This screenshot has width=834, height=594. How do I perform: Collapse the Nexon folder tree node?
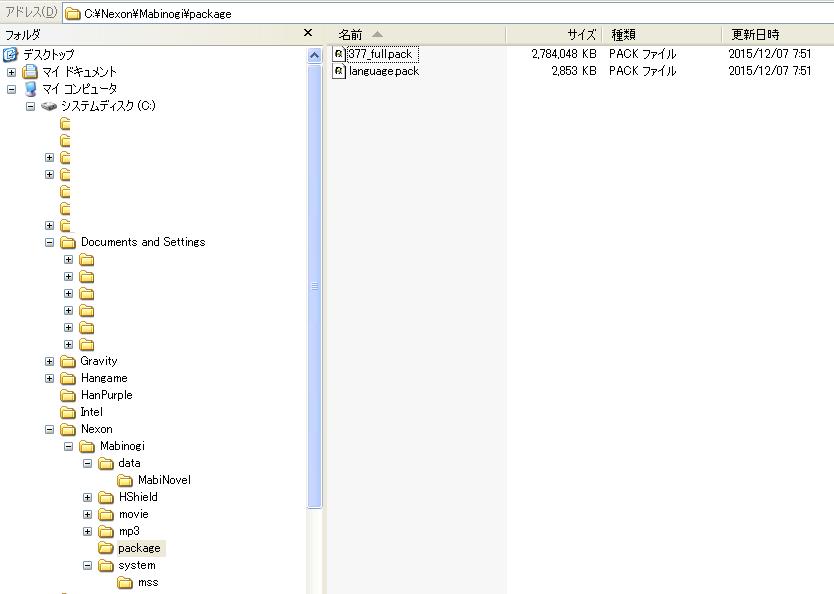pyautogui.click(x=50, y=429)
